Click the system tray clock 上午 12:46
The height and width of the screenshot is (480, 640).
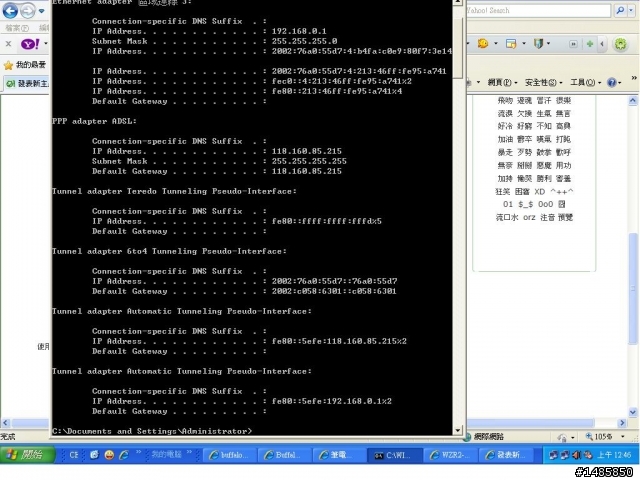(614, 455)
